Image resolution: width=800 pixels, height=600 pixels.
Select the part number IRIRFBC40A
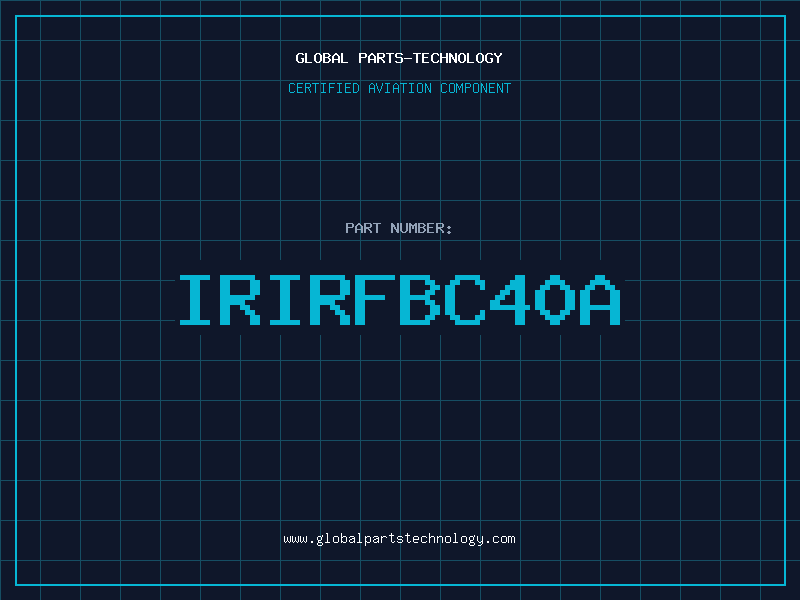coord(399,300)
